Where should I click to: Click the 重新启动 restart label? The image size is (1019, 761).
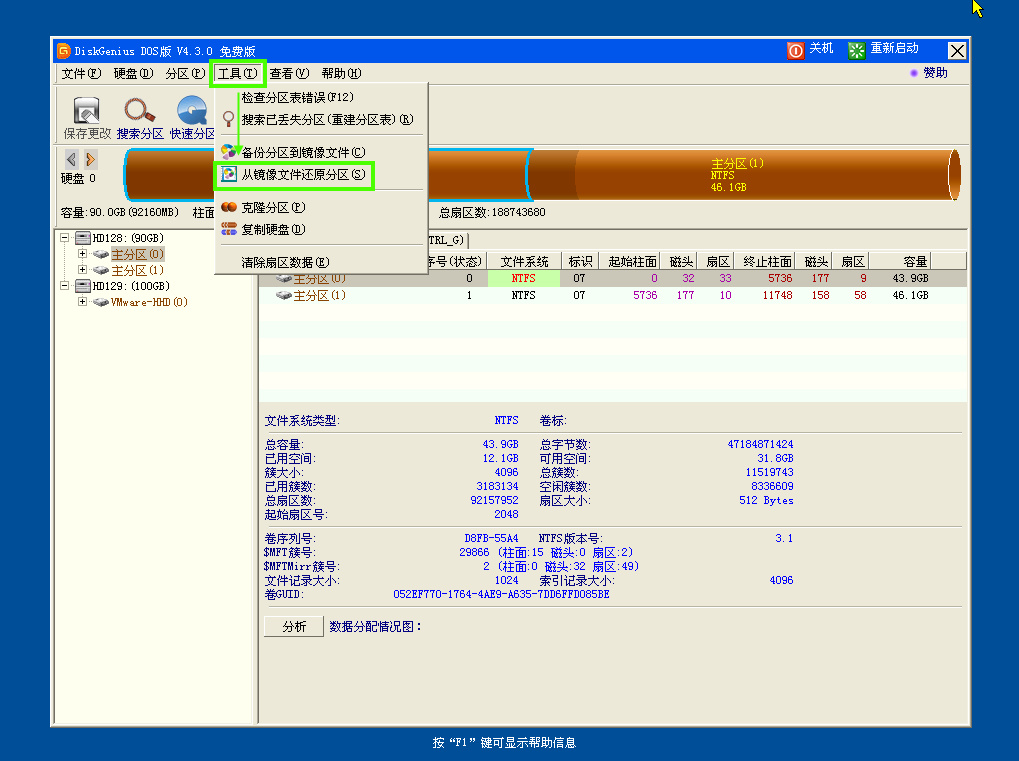point(894,48)
